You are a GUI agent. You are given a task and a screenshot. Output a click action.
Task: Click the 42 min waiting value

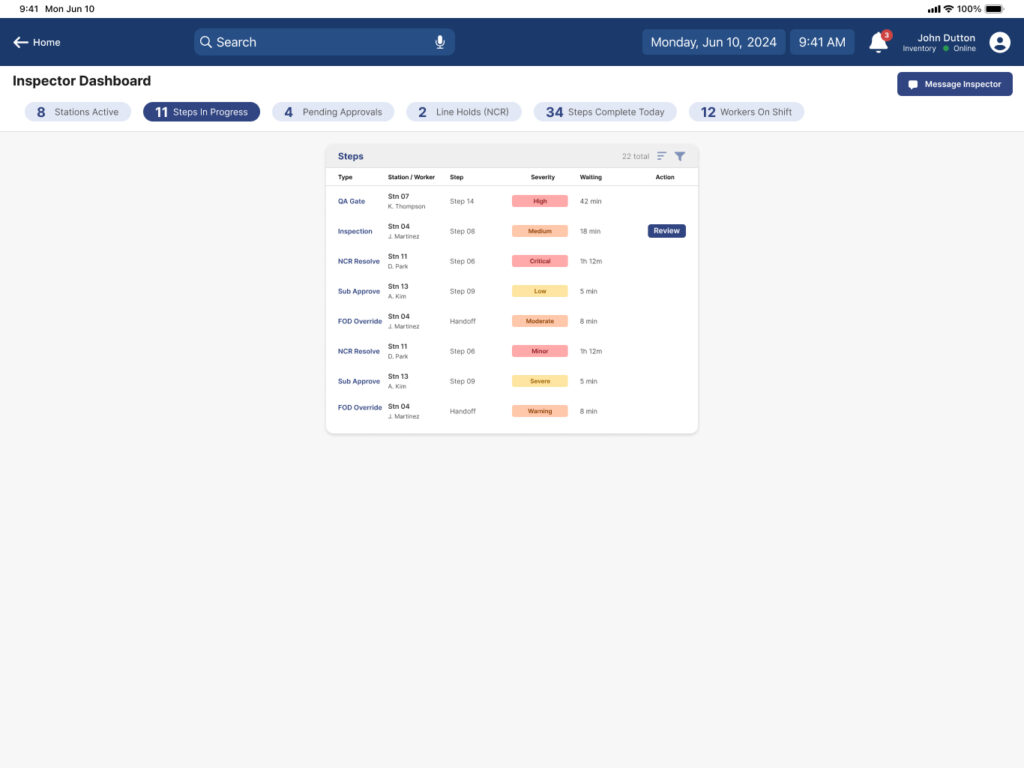click(590, 202)
